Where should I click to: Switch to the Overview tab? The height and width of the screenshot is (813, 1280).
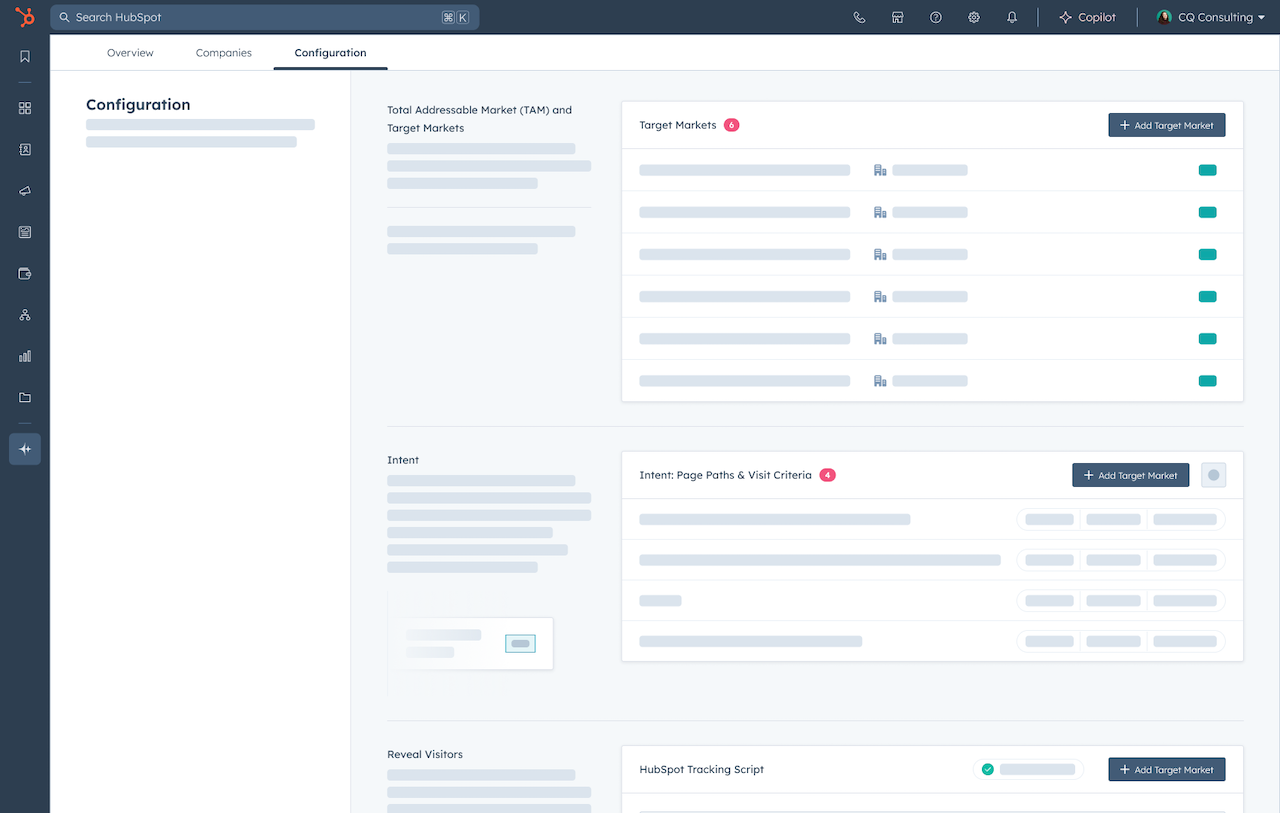(130, 52)
